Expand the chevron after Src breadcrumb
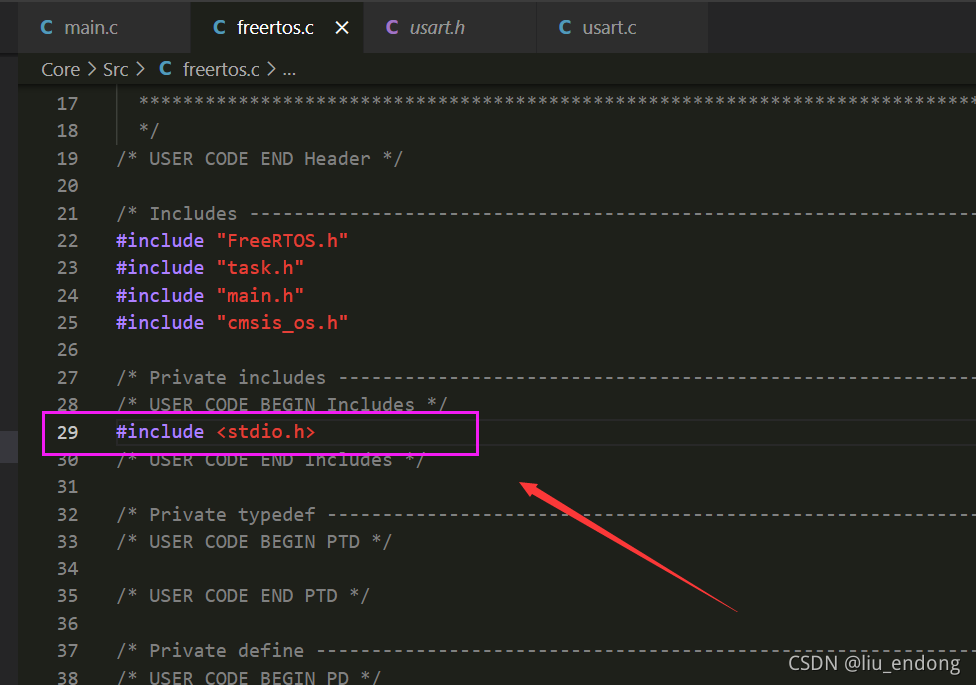976x685 pixels. tap(140, 69)
